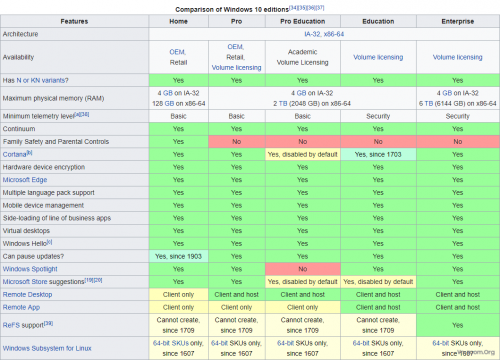500x360 pixels.
Task: Click the TB link in 6 TB Enterprise memory
Action: tap(428, 104)
